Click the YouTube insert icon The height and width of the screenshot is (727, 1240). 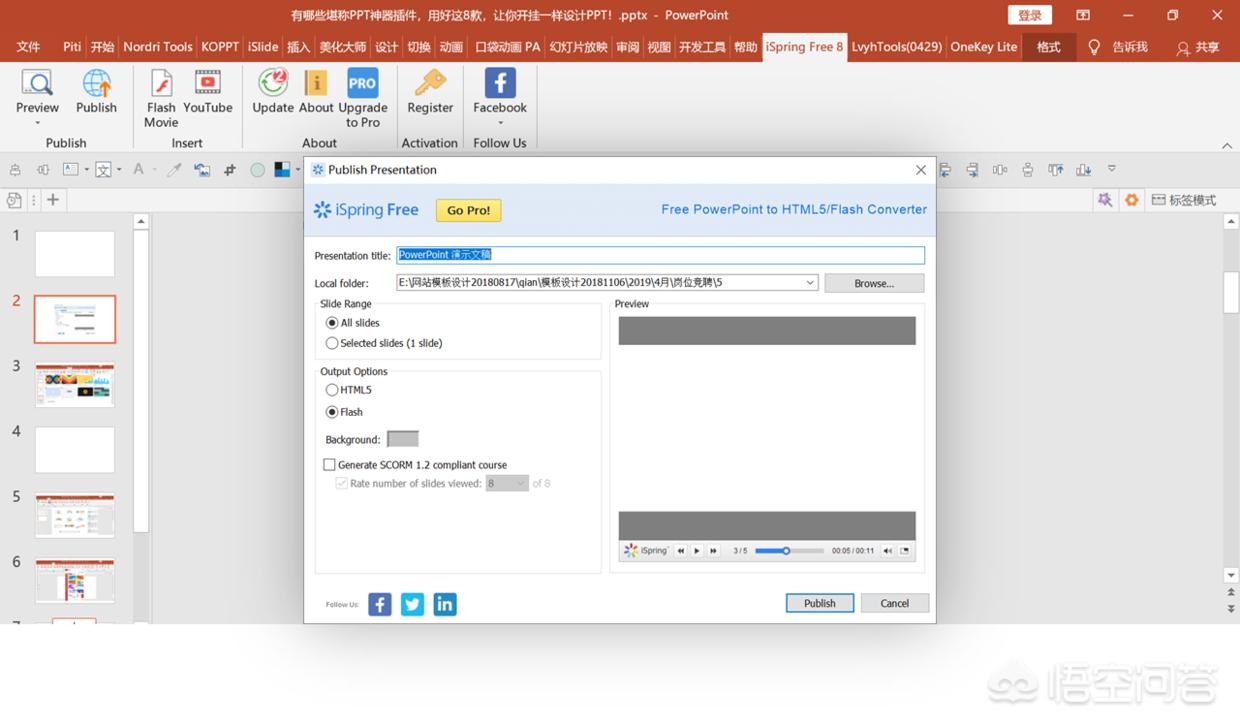208,84
